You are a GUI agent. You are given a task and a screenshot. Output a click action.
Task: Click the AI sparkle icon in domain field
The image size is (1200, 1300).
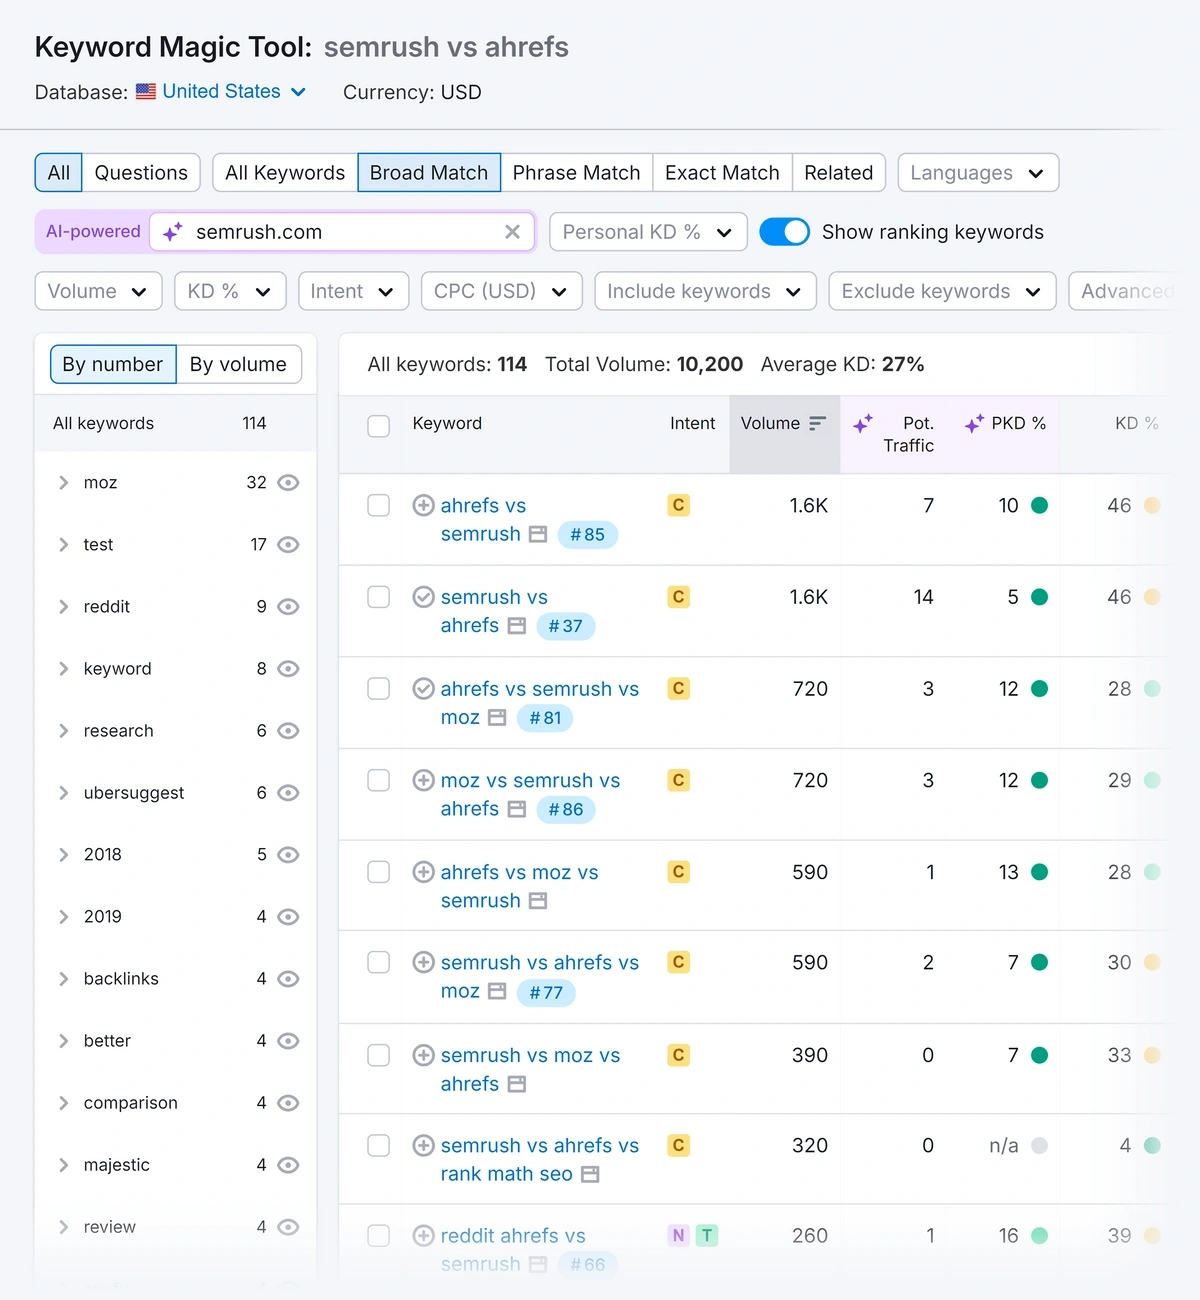(x=172, y=232)
